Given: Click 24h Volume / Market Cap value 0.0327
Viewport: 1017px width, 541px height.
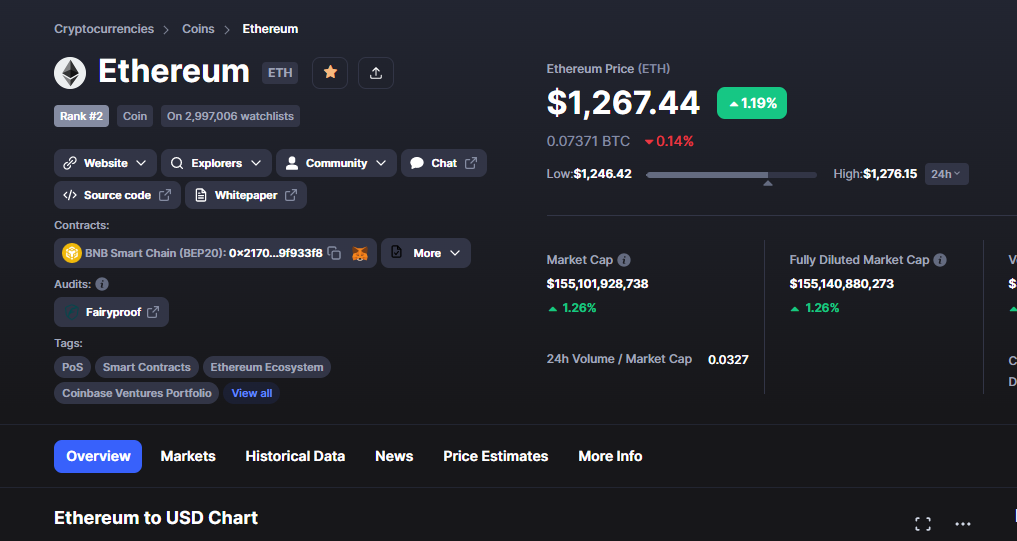Looking at the screenshot, I should click(x=728, y=359).
